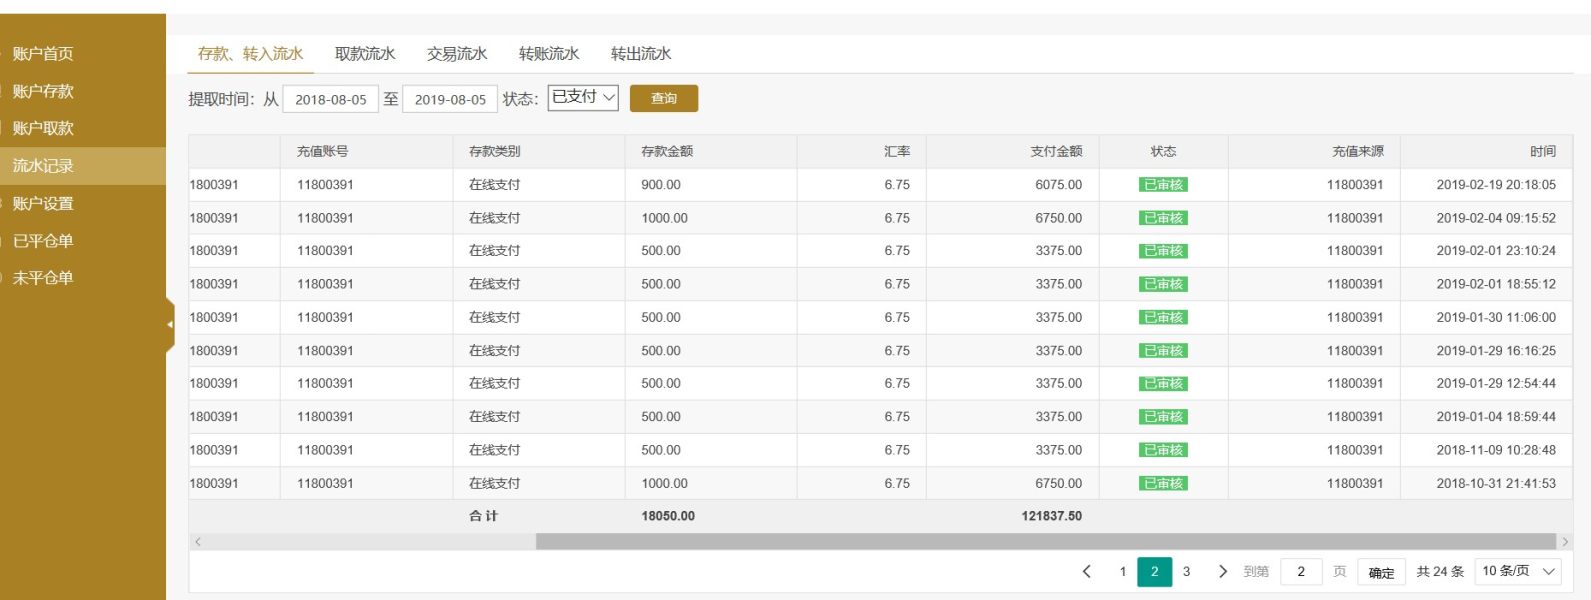Switch to the 取款流水 tab
This screenshot has width=1591, height=600.
pos(365,54)
